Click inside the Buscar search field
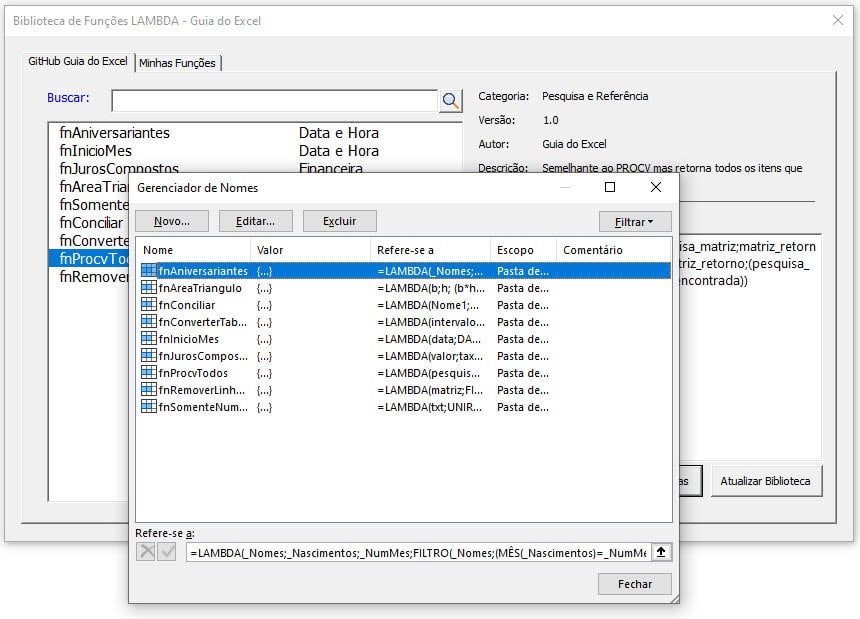This screenshot has width=860, height=619. [275, 100]
